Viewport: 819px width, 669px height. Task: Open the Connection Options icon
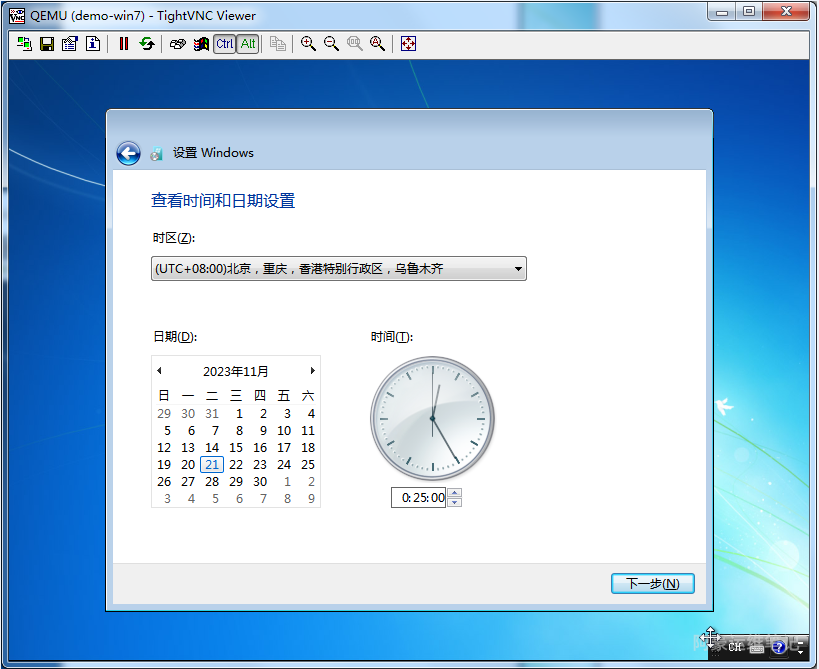pos(69,44)
